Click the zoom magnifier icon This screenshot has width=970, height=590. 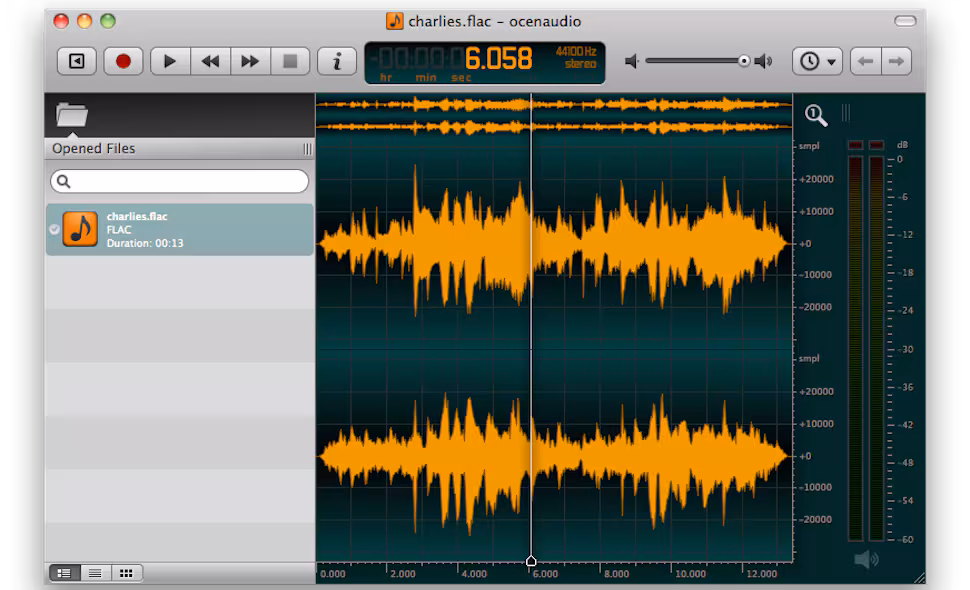click(x=815, y=115)
